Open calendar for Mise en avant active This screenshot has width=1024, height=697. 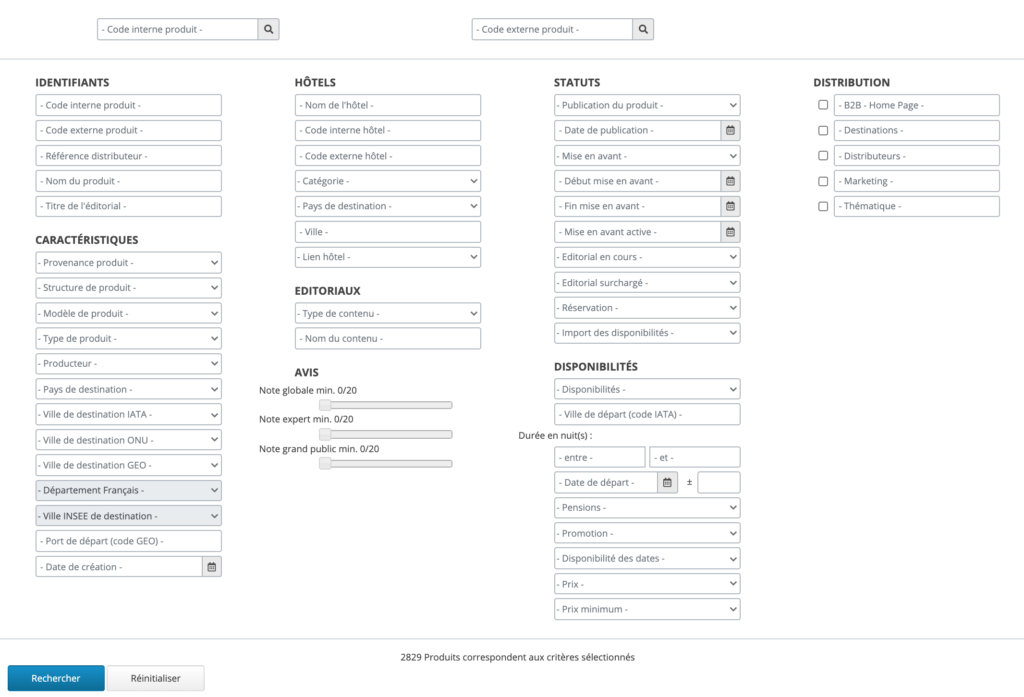[x=730, y=232]
